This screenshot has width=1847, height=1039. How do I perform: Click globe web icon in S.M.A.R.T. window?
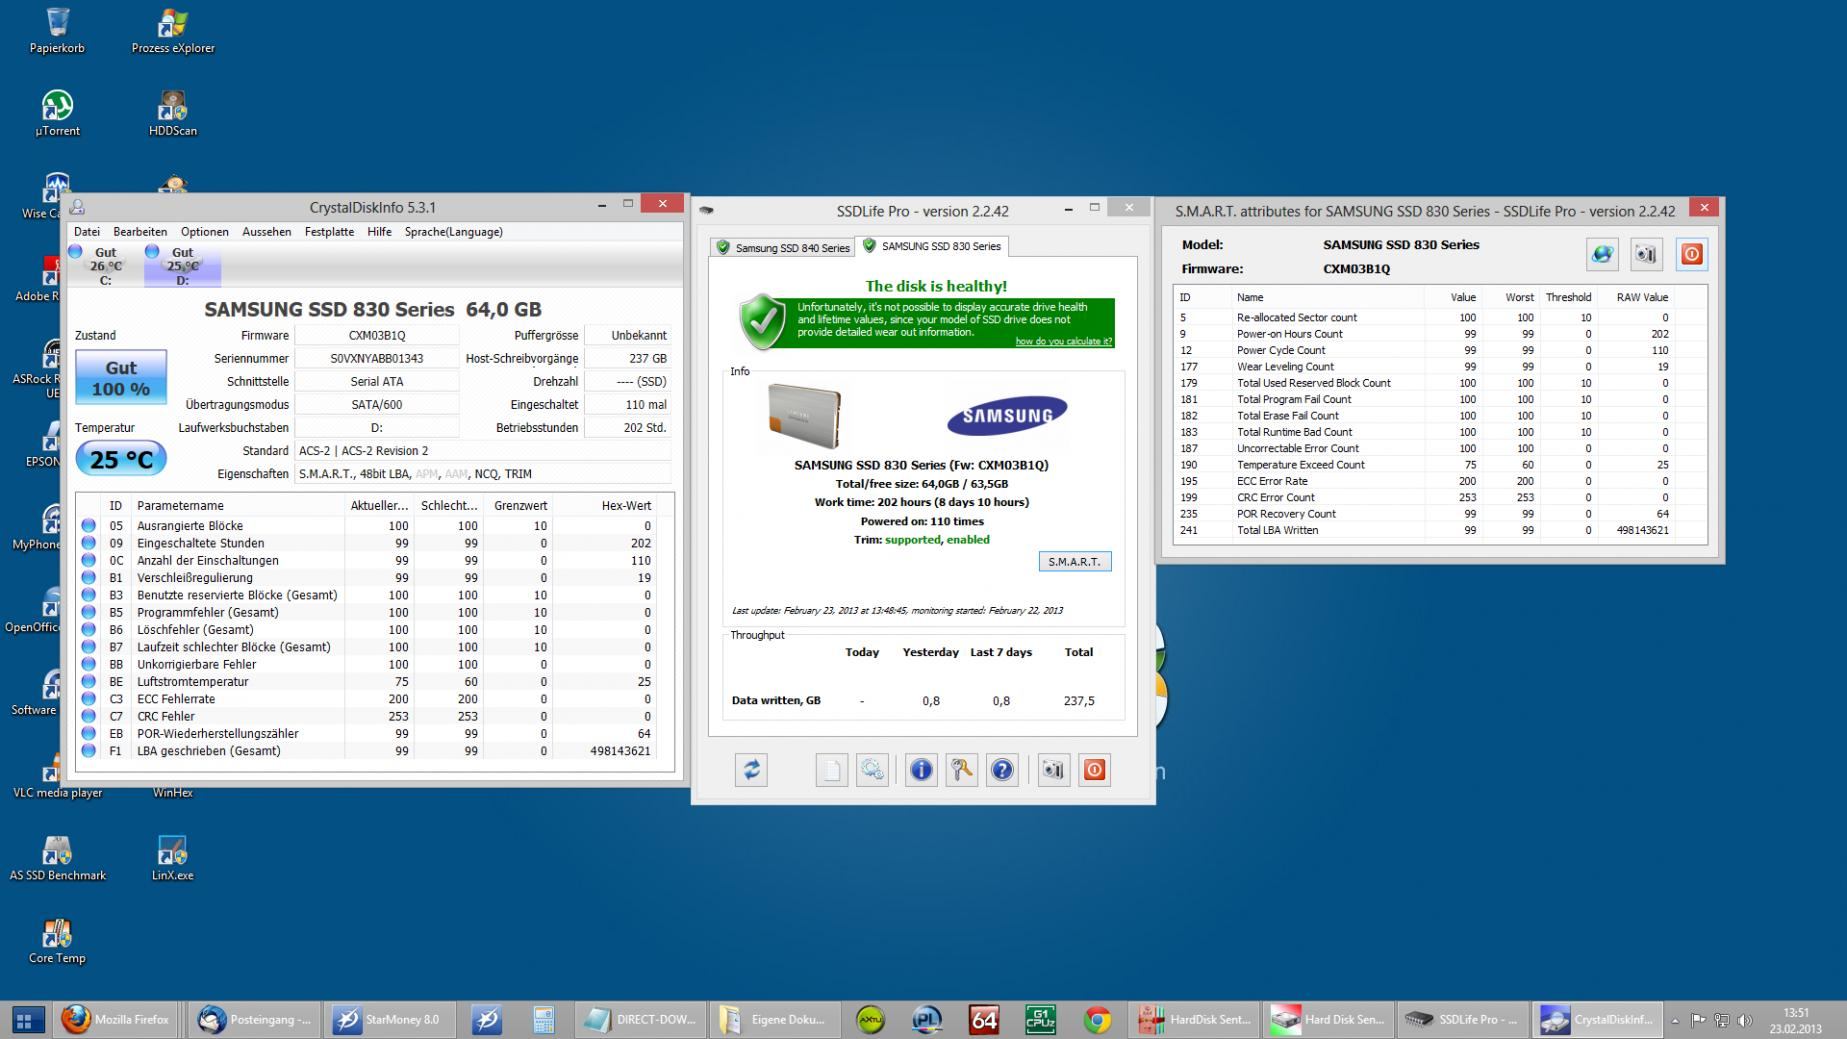click(x=1602, y=254)
